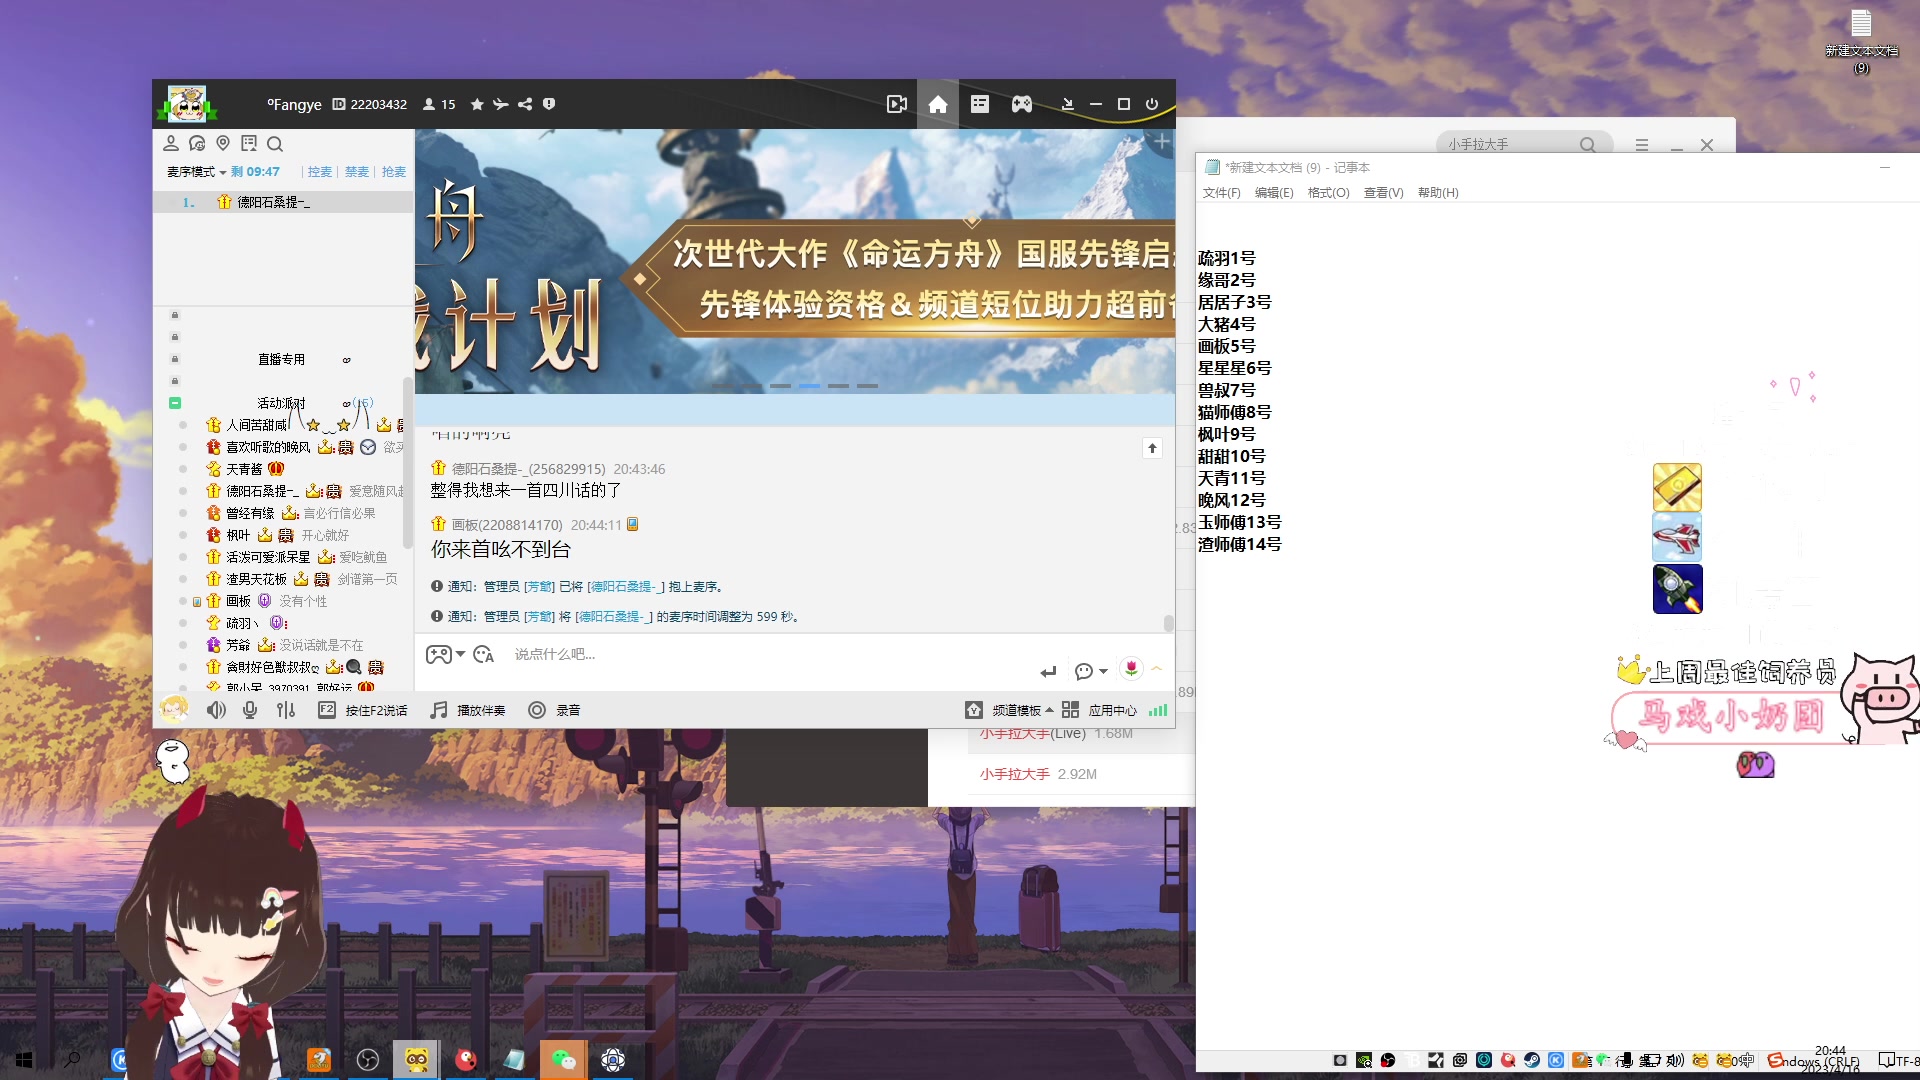Toggle the speaker volume icon
Viewport: 1920px width, 1080px height.
(216, 710)
